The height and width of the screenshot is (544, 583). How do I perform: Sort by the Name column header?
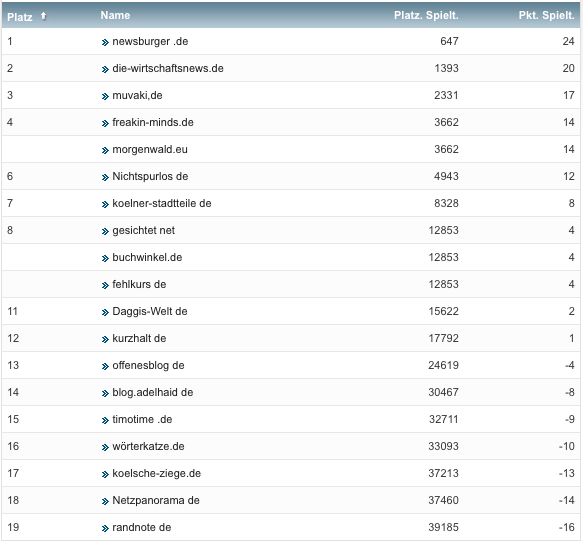pyautogui.click(x=115, y=15)
